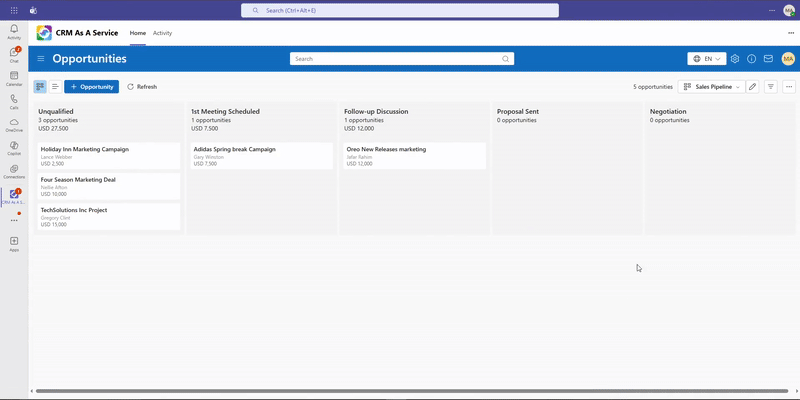
Task: Open Holiday Inn Marketing Campaign card
Action: [x=109, y=156]
